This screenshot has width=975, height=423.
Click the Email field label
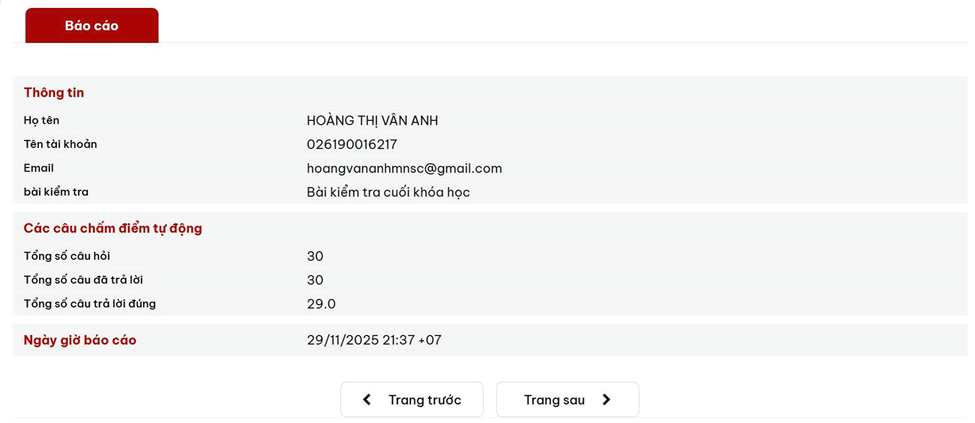point(39,168)
